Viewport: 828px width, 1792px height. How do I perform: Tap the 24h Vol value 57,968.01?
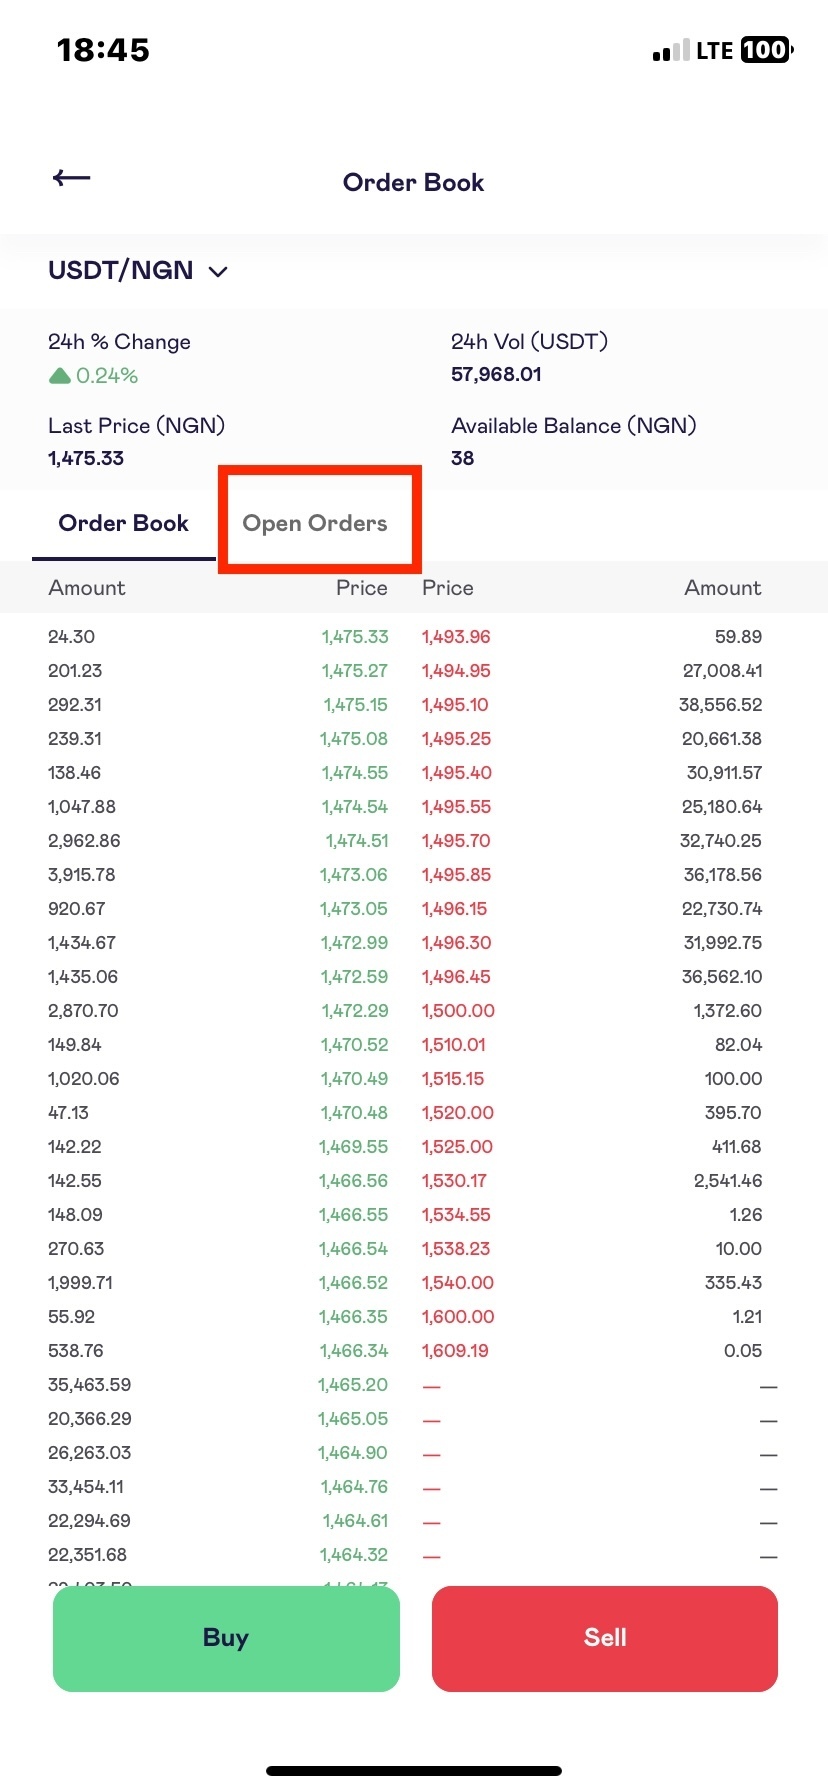coord(496,374)
